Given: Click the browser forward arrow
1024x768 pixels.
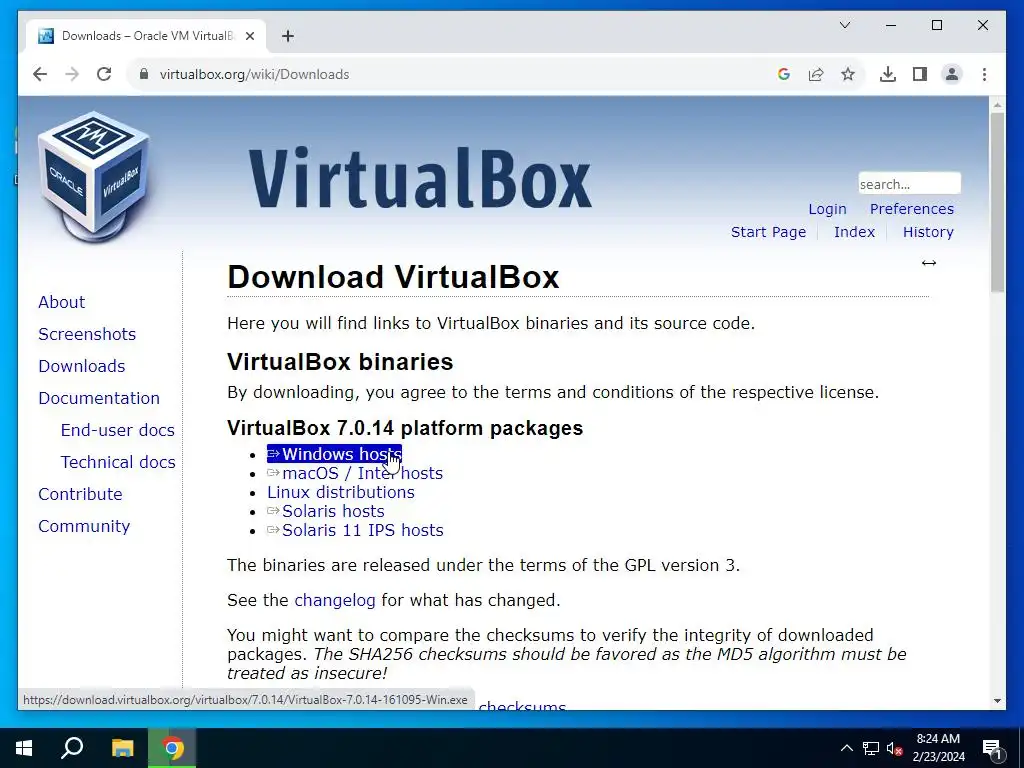Looking at the screenshot, I should [72, 74].
